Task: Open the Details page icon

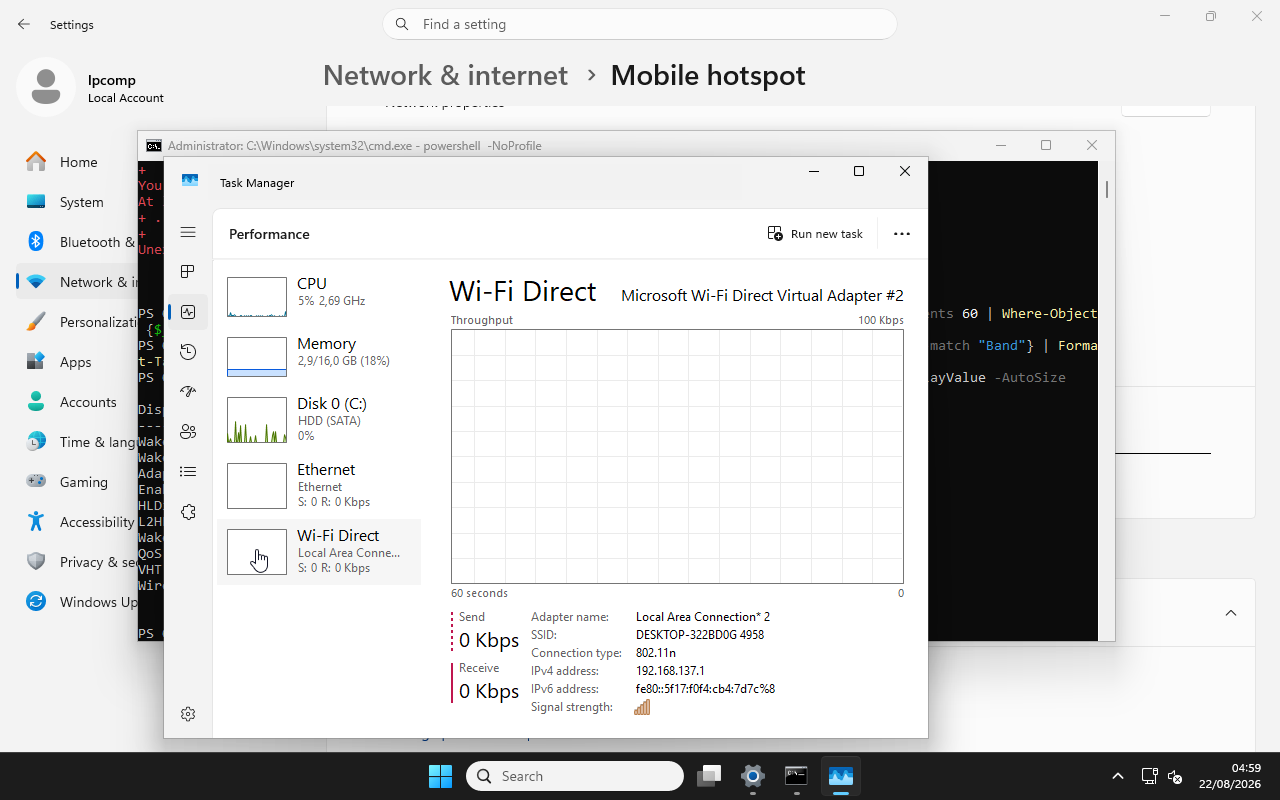Action: 188,472
